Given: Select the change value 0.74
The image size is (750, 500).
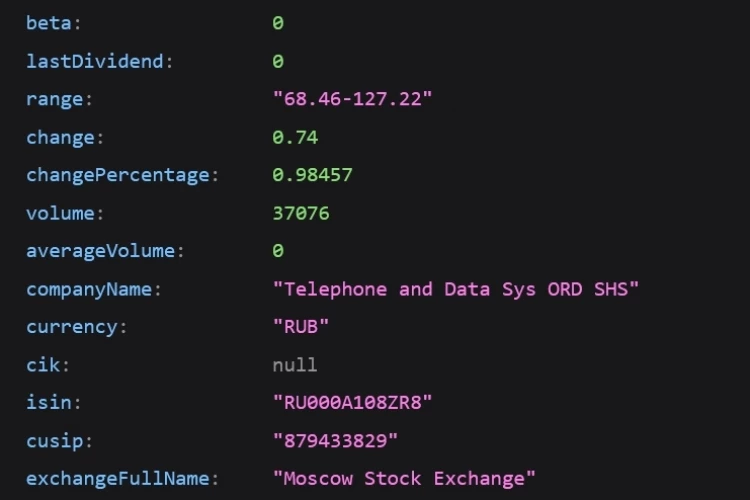Looking at the screenshot, I should [295, 137].
